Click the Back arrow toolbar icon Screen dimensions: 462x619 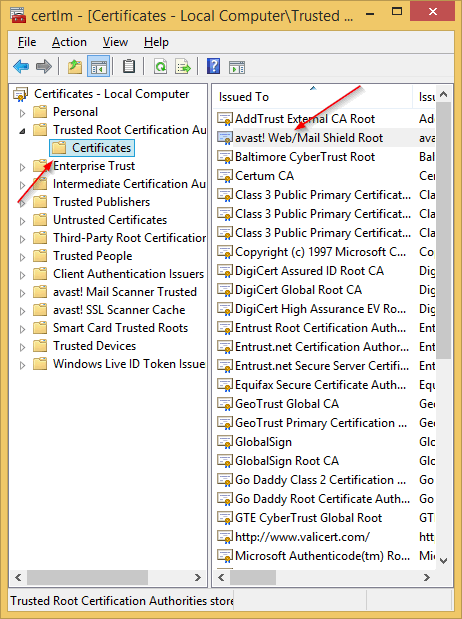pos(21,66)
